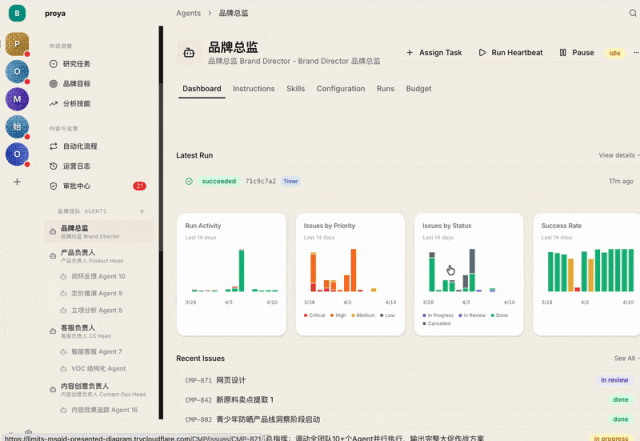
Task: Pause the agent with the Pause label
Action: (583, 53)
